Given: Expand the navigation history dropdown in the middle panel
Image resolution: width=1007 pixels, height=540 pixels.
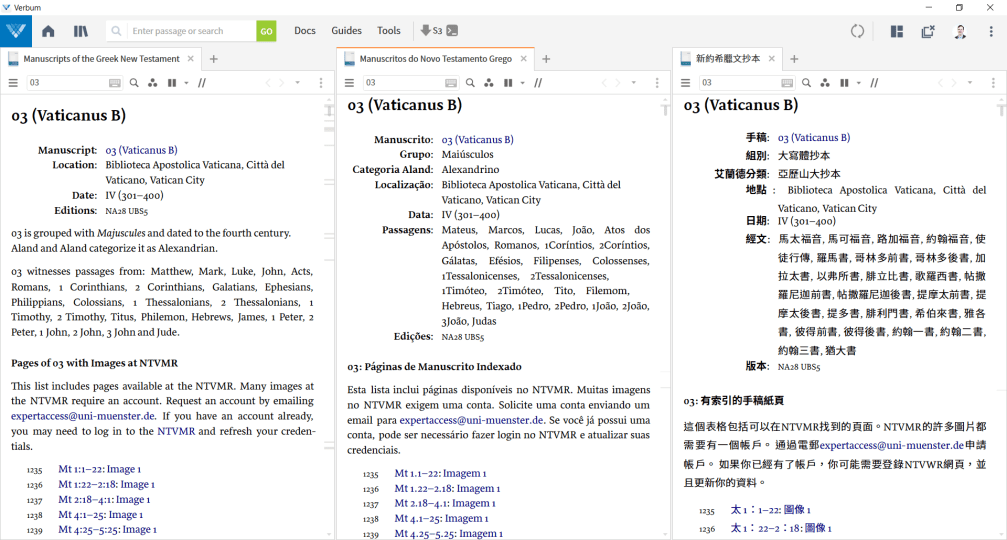Looking at the screenshot, I should (635, 83).
